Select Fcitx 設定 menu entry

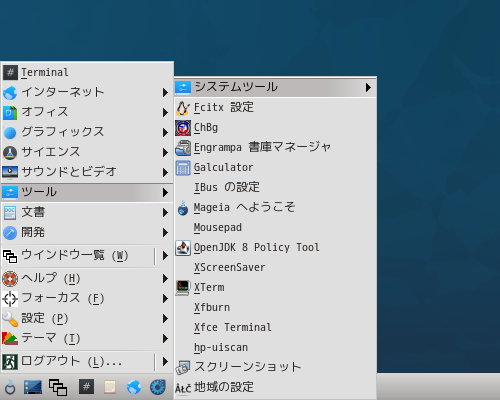click(x=275, y=107)
